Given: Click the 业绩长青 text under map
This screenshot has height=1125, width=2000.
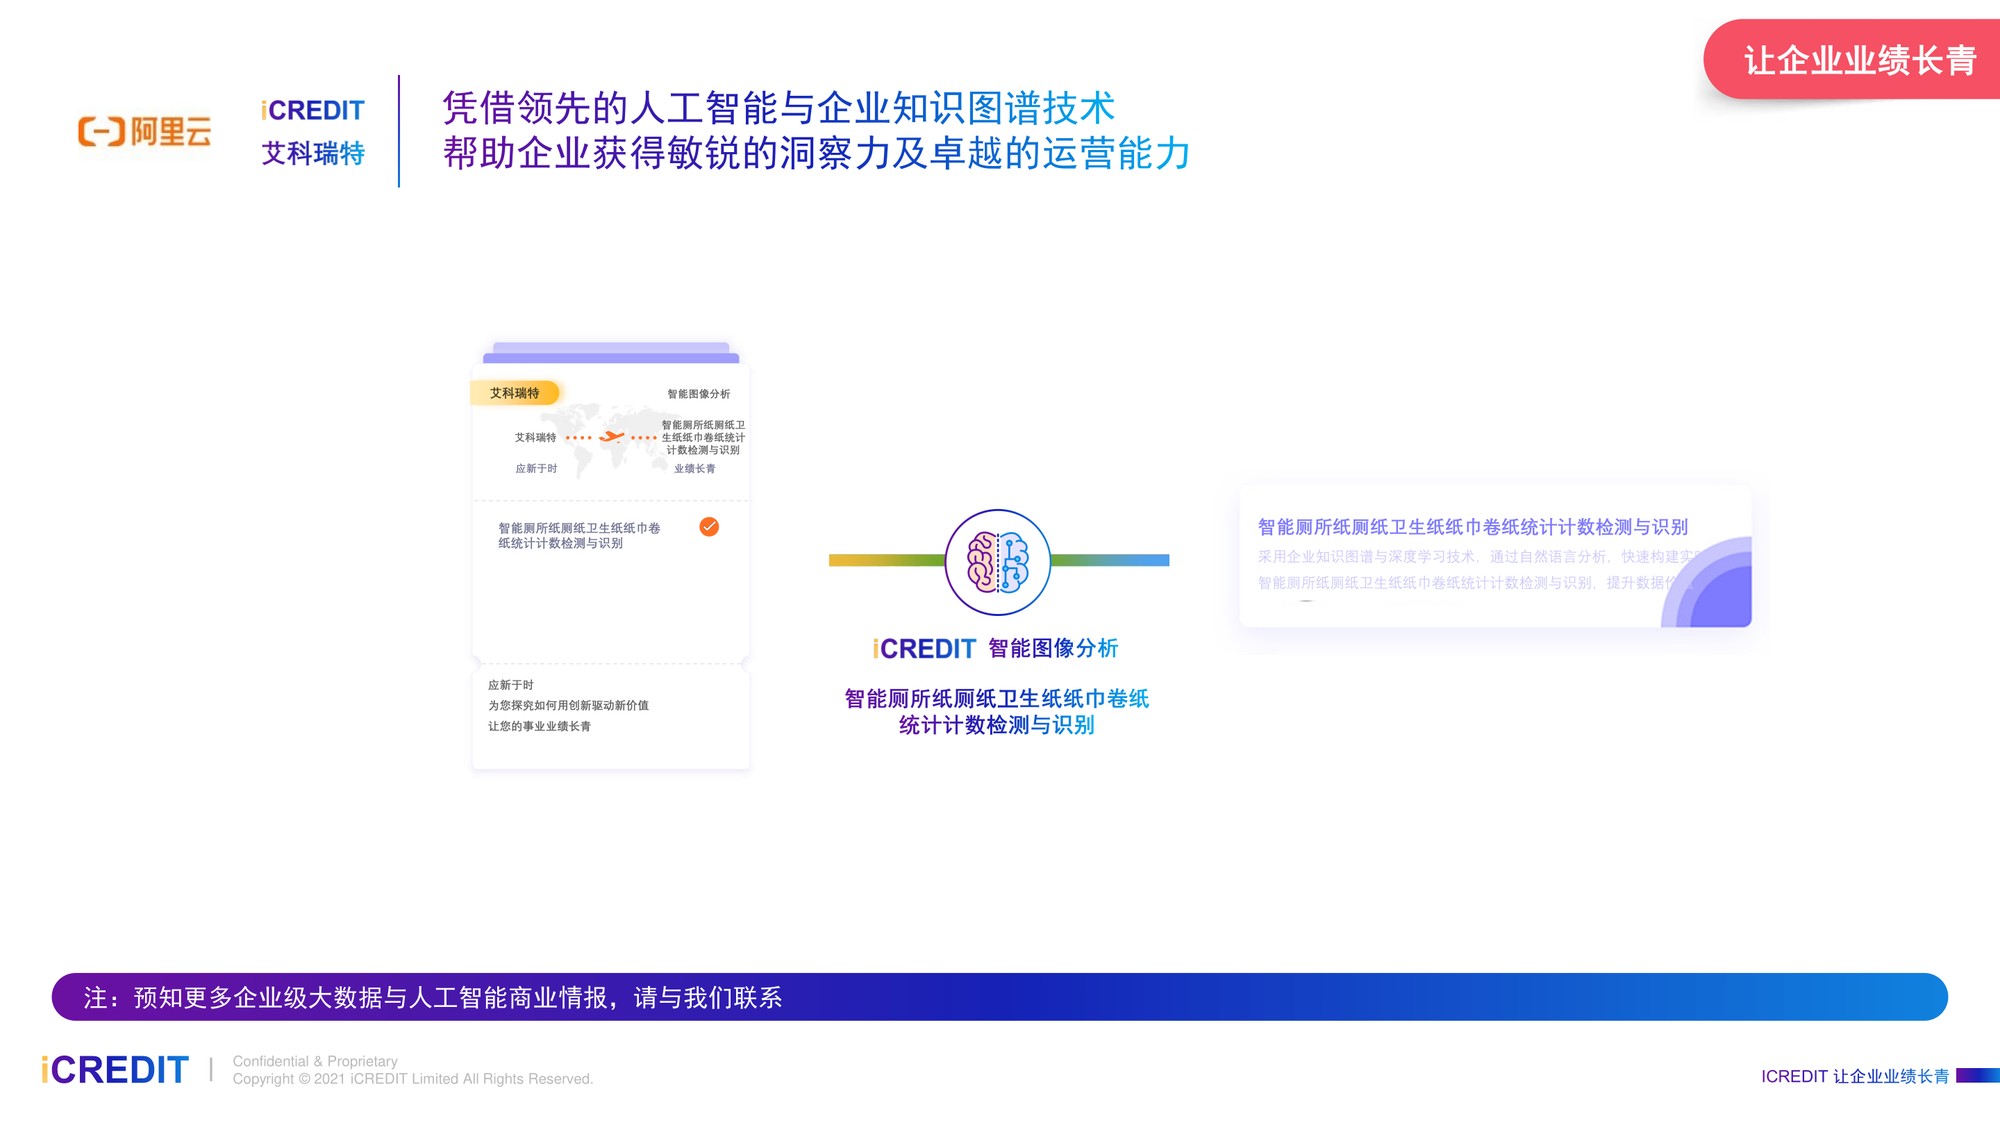Looking at the screenshot, I should pos(694,468).
